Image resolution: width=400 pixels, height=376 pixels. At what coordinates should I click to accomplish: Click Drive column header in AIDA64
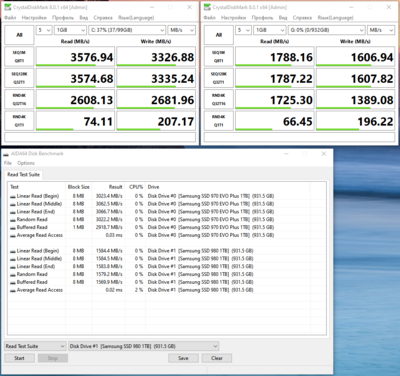coord(228,187)
